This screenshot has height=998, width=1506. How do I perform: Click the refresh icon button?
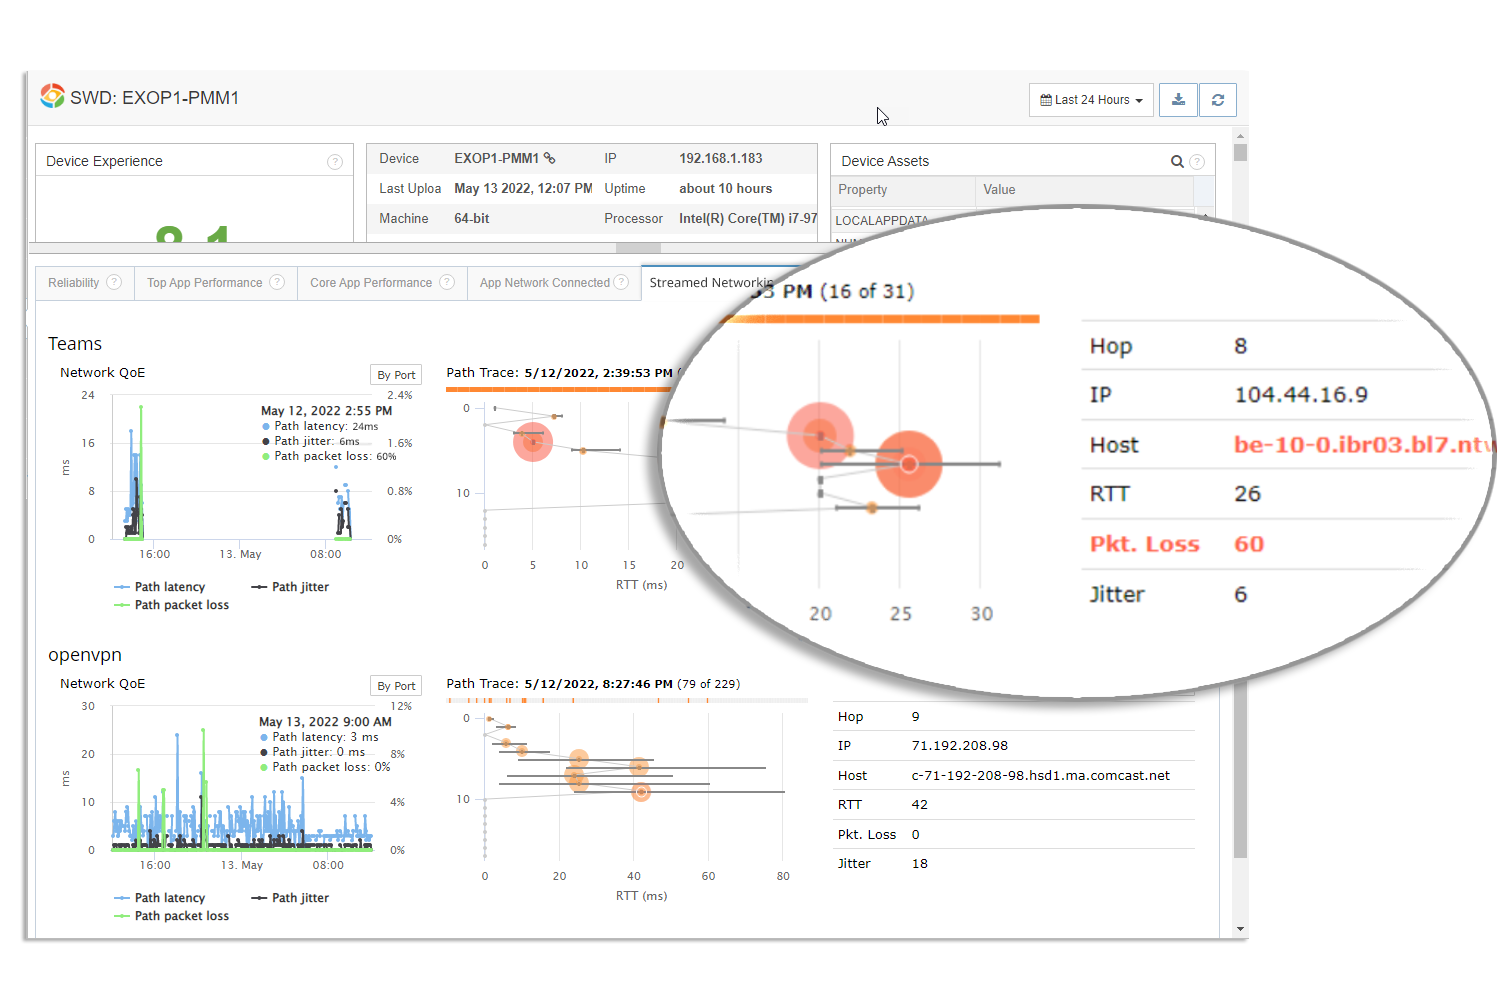pyautogui.click(x=1218, y=100)
